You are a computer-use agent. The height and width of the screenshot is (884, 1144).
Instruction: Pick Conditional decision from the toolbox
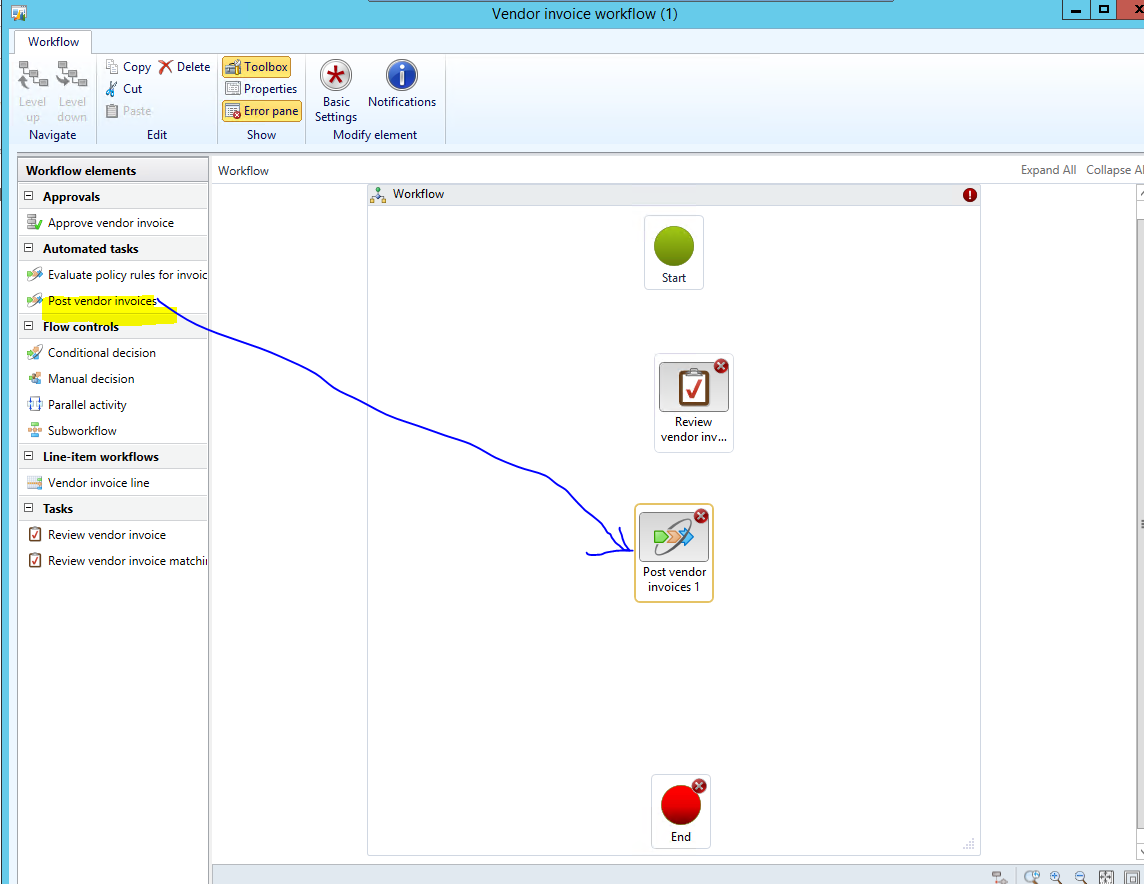[x=101, y=353]
